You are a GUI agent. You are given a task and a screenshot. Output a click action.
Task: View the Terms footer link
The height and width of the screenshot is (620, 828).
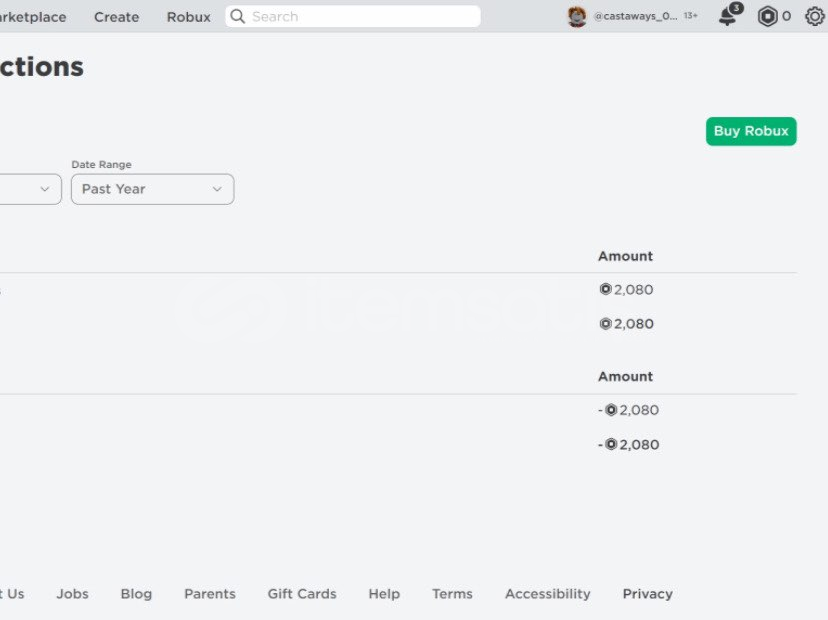[452, 594]
